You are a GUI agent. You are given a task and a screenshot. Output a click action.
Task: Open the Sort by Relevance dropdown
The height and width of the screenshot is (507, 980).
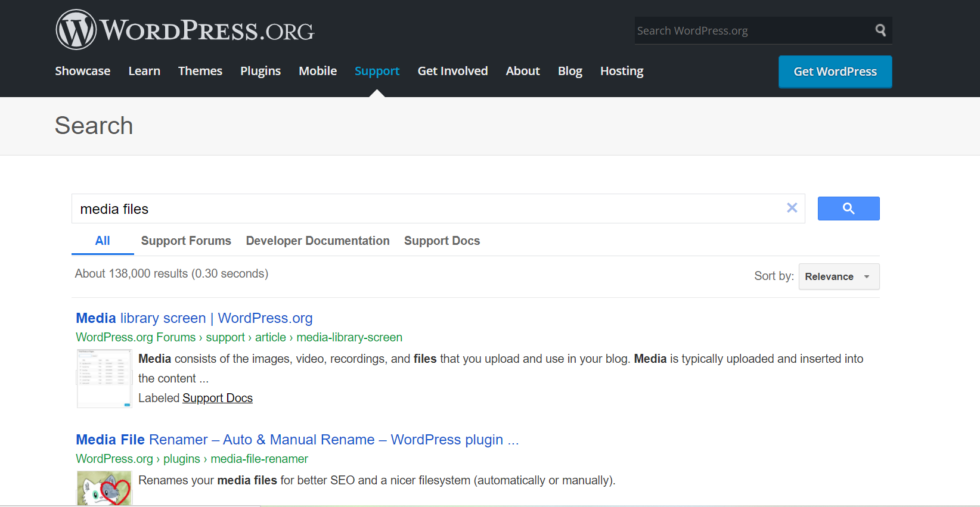point(839,276)
